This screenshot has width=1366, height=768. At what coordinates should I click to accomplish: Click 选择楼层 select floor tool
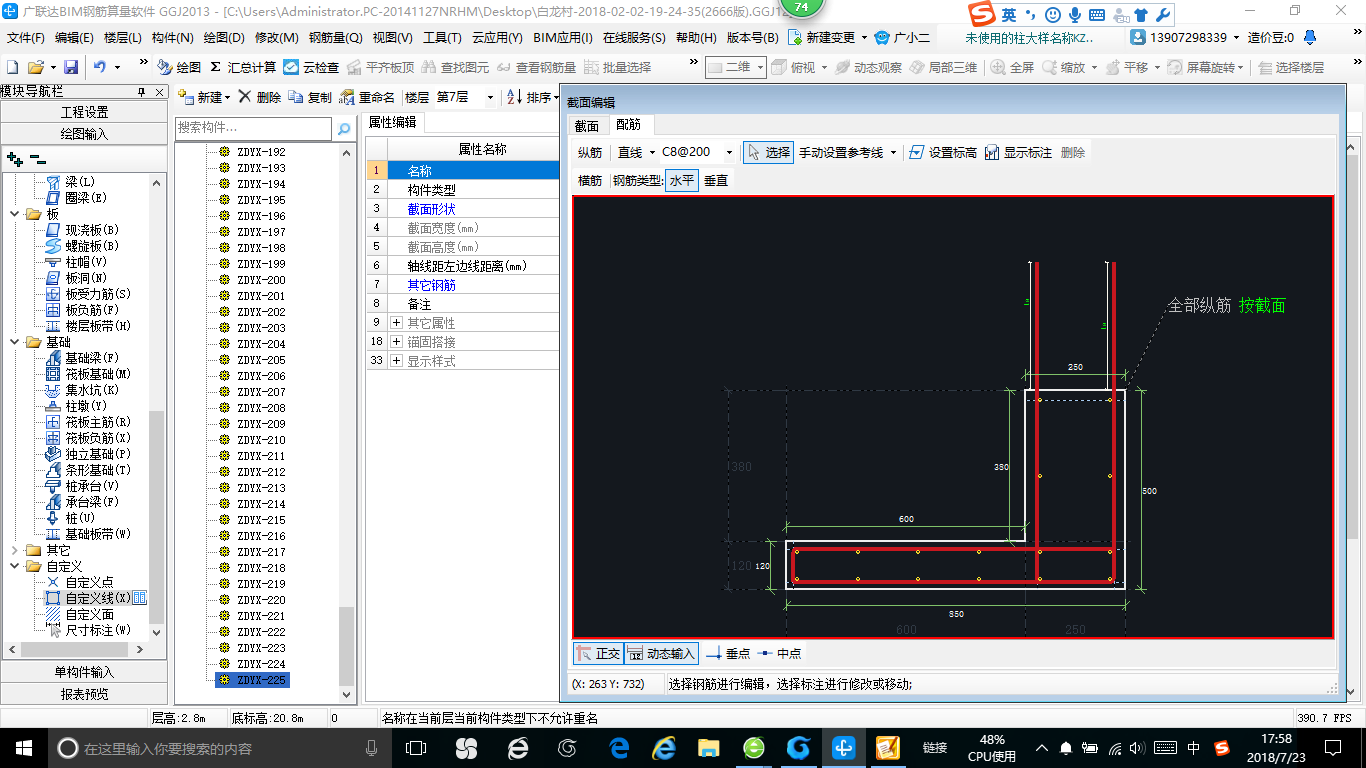tap(1290, 67)
